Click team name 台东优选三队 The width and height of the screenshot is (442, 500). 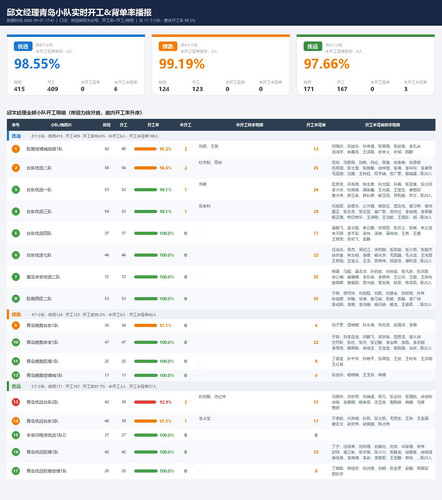click(x=39, y=212)
